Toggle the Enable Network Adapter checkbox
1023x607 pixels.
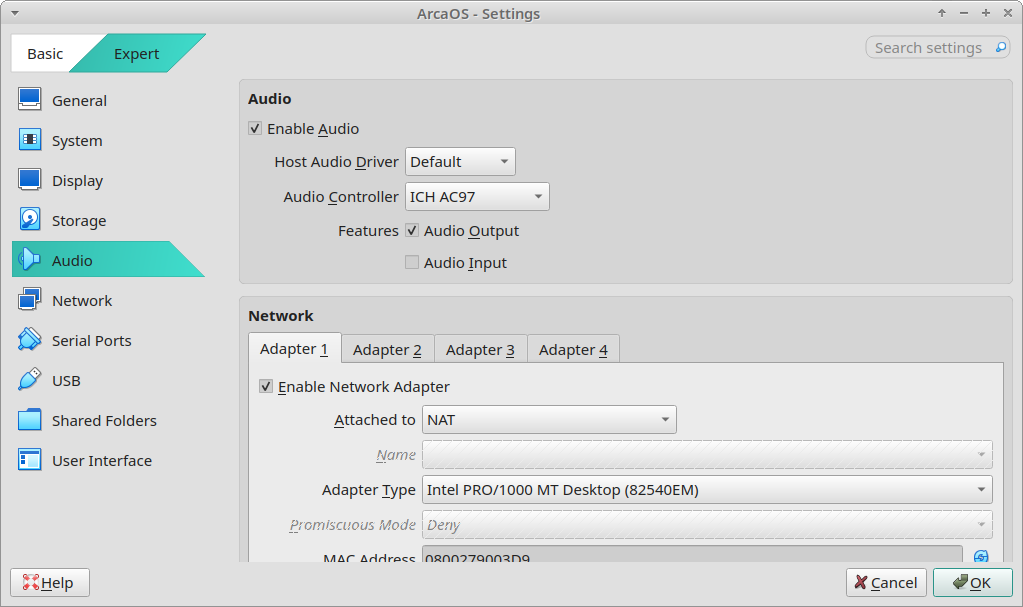point(266,386)
